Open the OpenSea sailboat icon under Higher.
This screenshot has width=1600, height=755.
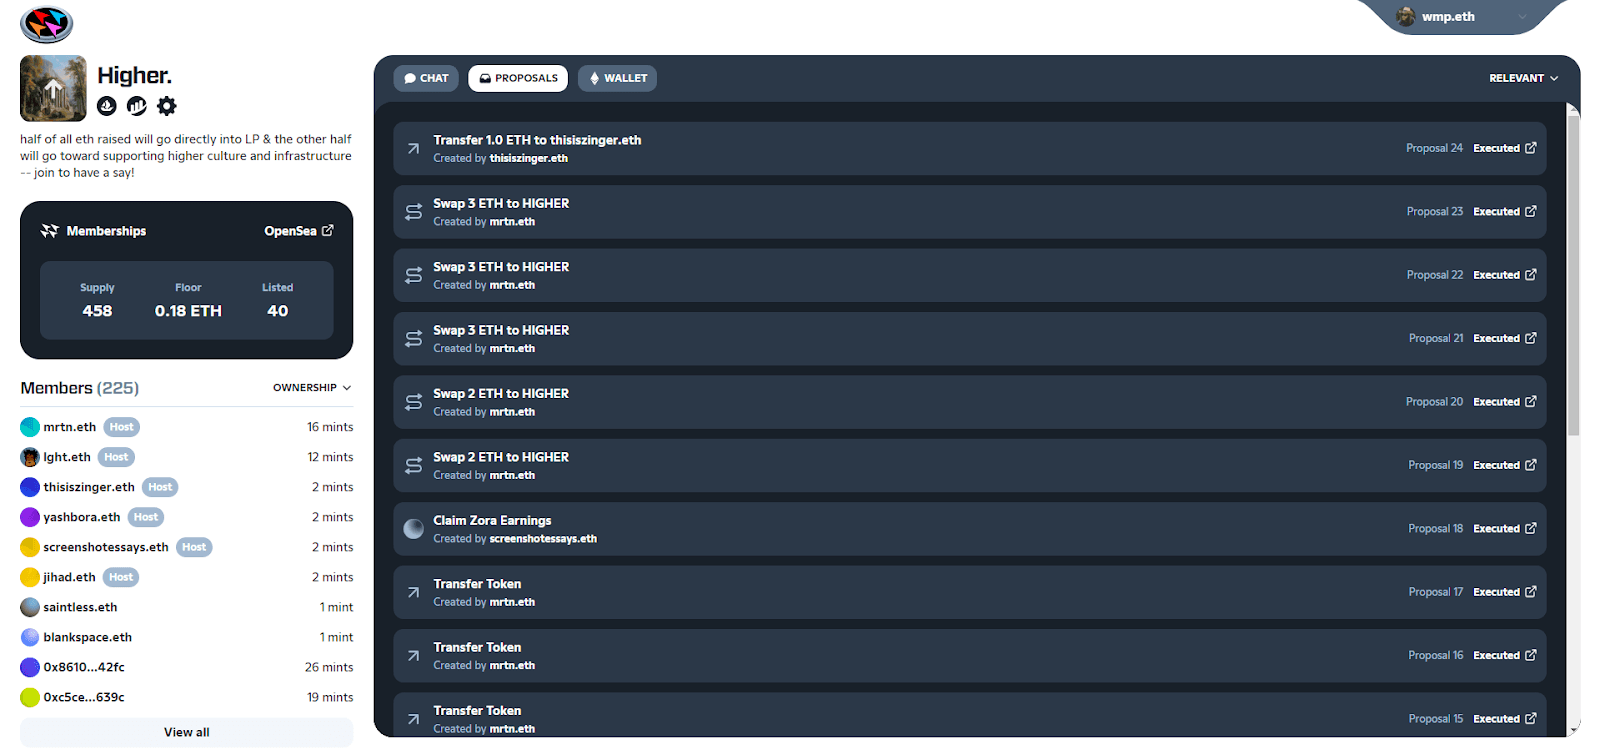point(107,106)
